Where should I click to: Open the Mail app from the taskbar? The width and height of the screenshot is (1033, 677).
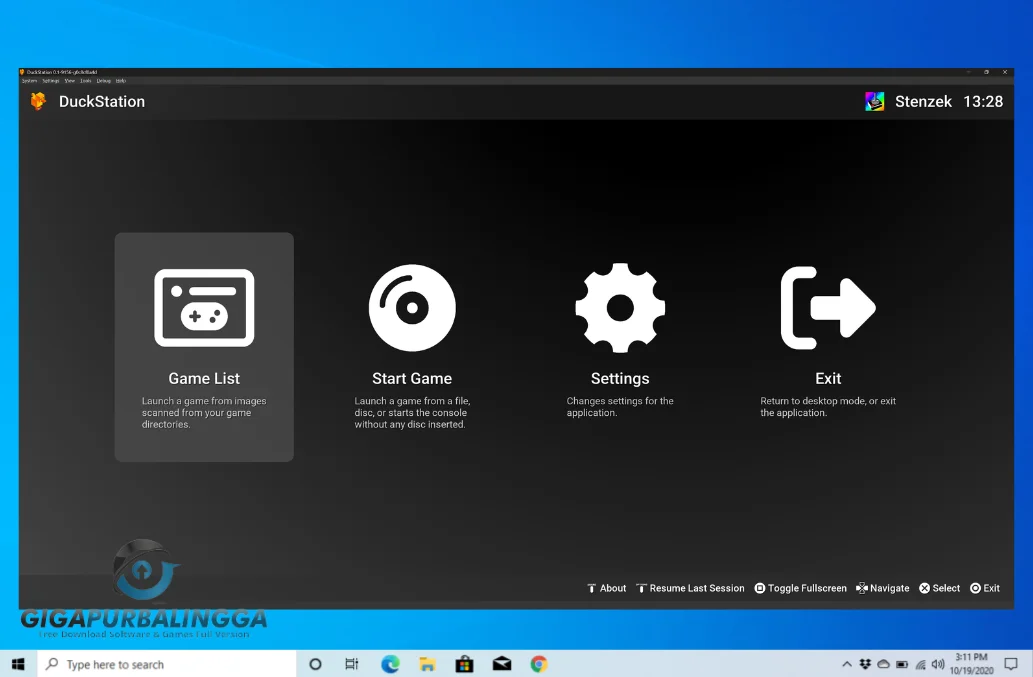(x=502, y=664)
